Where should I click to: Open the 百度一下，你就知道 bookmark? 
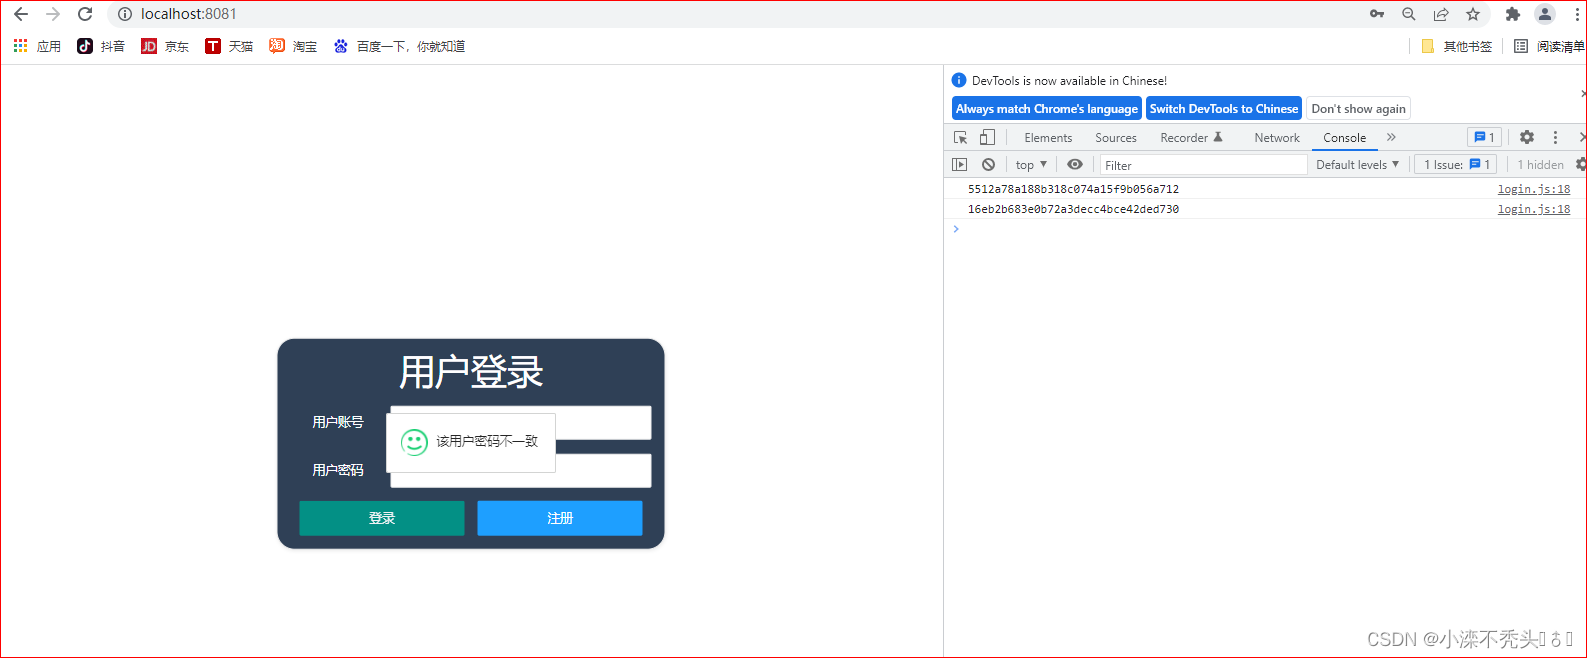click(399, 46)
